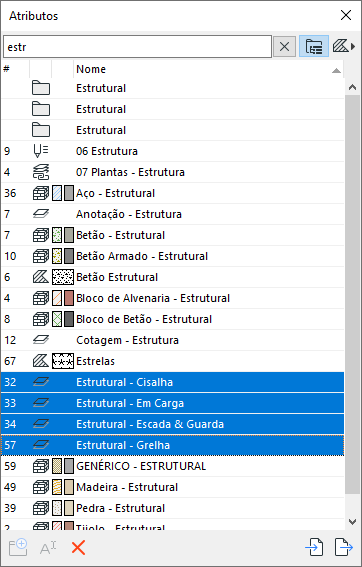Click surface swatch of Betão - Estrutural
Image resolution: width=362 pixels, height=567 pixels.
(x=69, y=235)
